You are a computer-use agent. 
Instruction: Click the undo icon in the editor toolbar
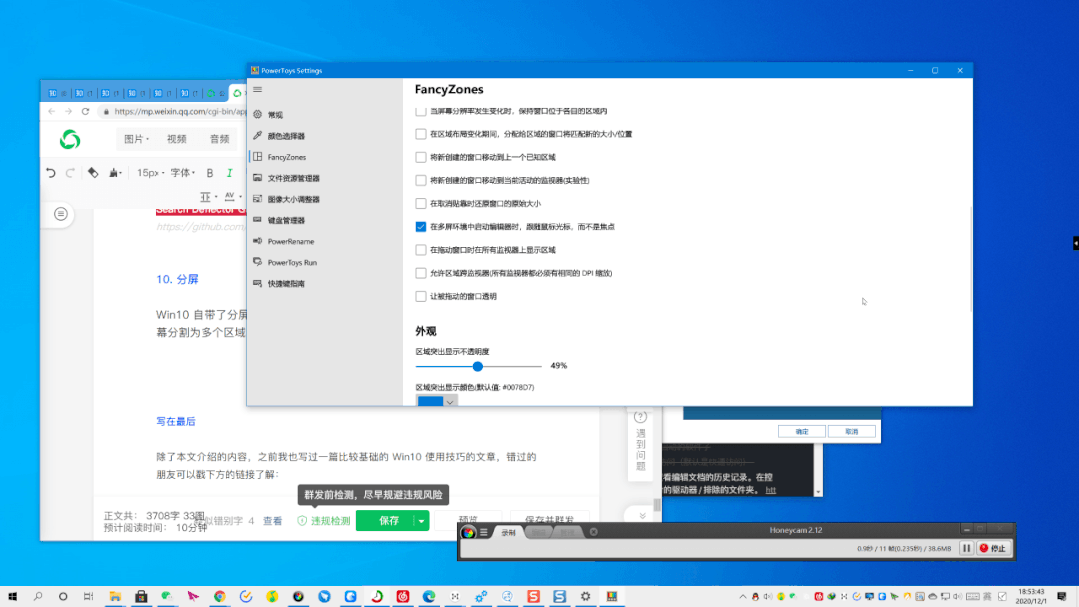click(x=51, y=172)
